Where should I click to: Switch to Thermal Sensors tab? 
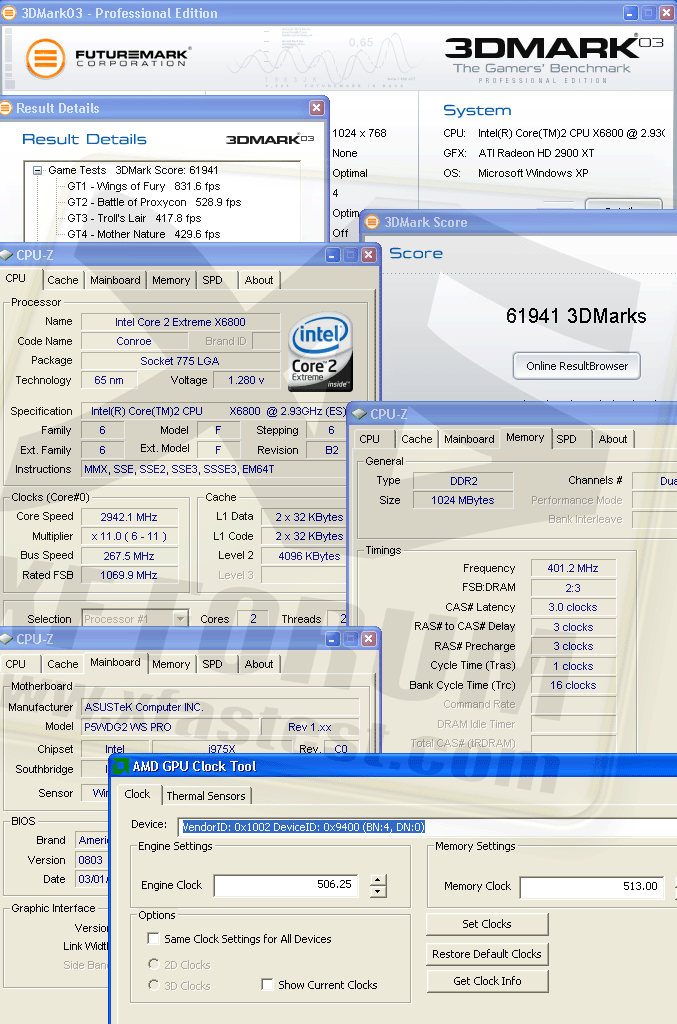pos(206,796)
